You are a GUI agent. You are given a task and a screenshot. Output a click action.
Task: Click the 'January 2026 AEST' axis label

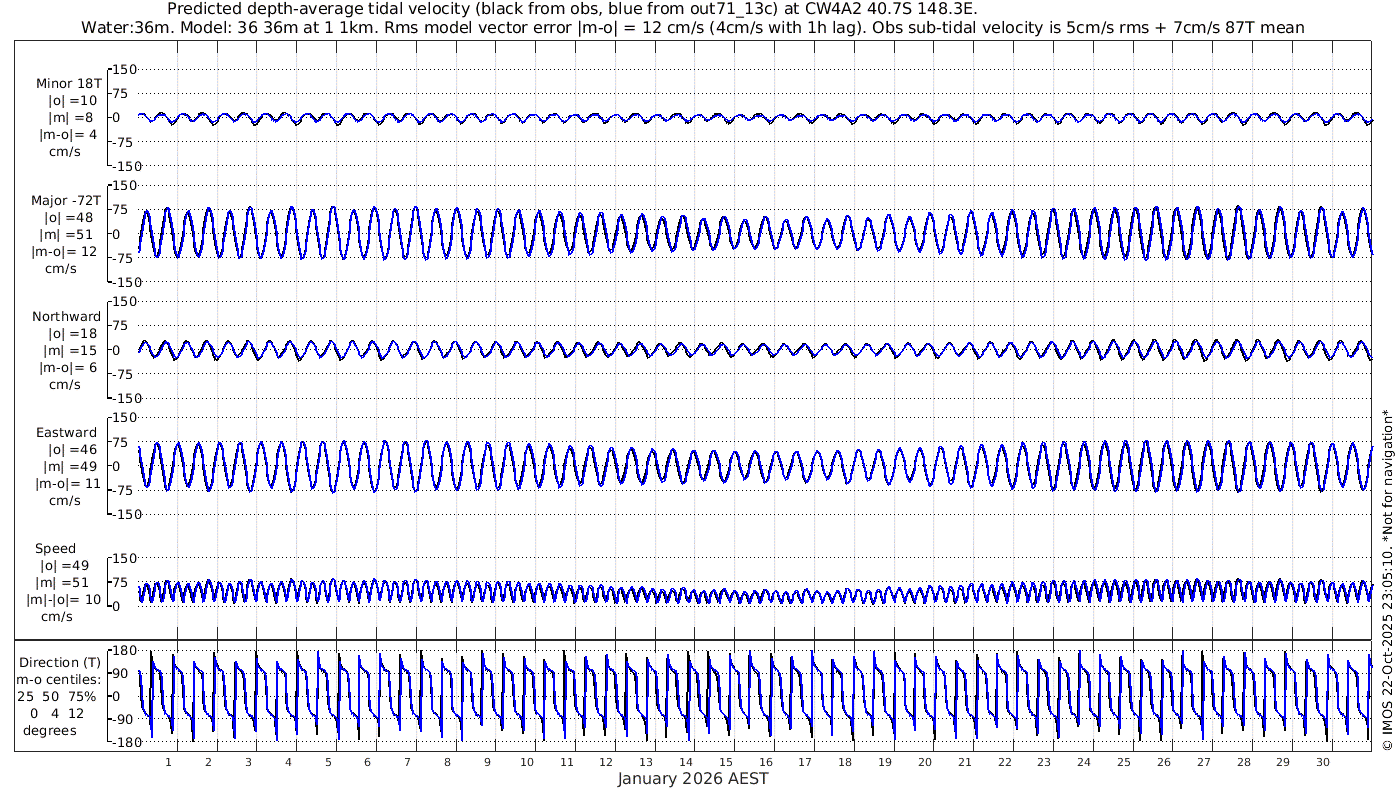[693, 779]
